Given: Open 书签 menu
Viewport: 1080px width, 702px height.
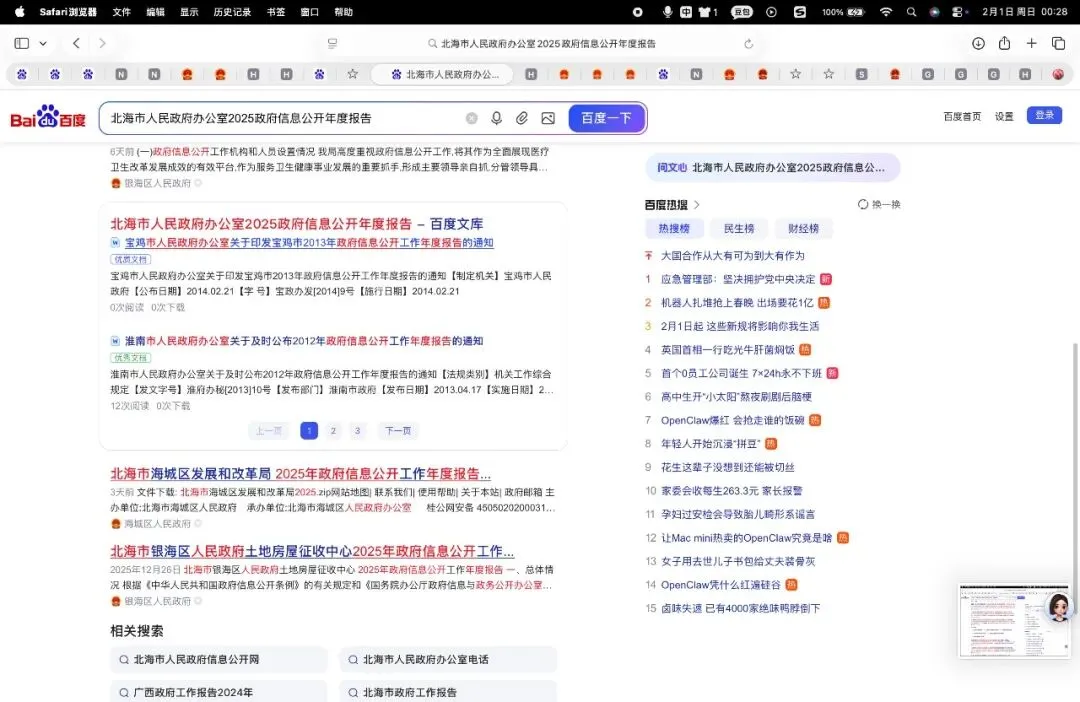Looking at the screenshot, I should (x=276, y=12).
